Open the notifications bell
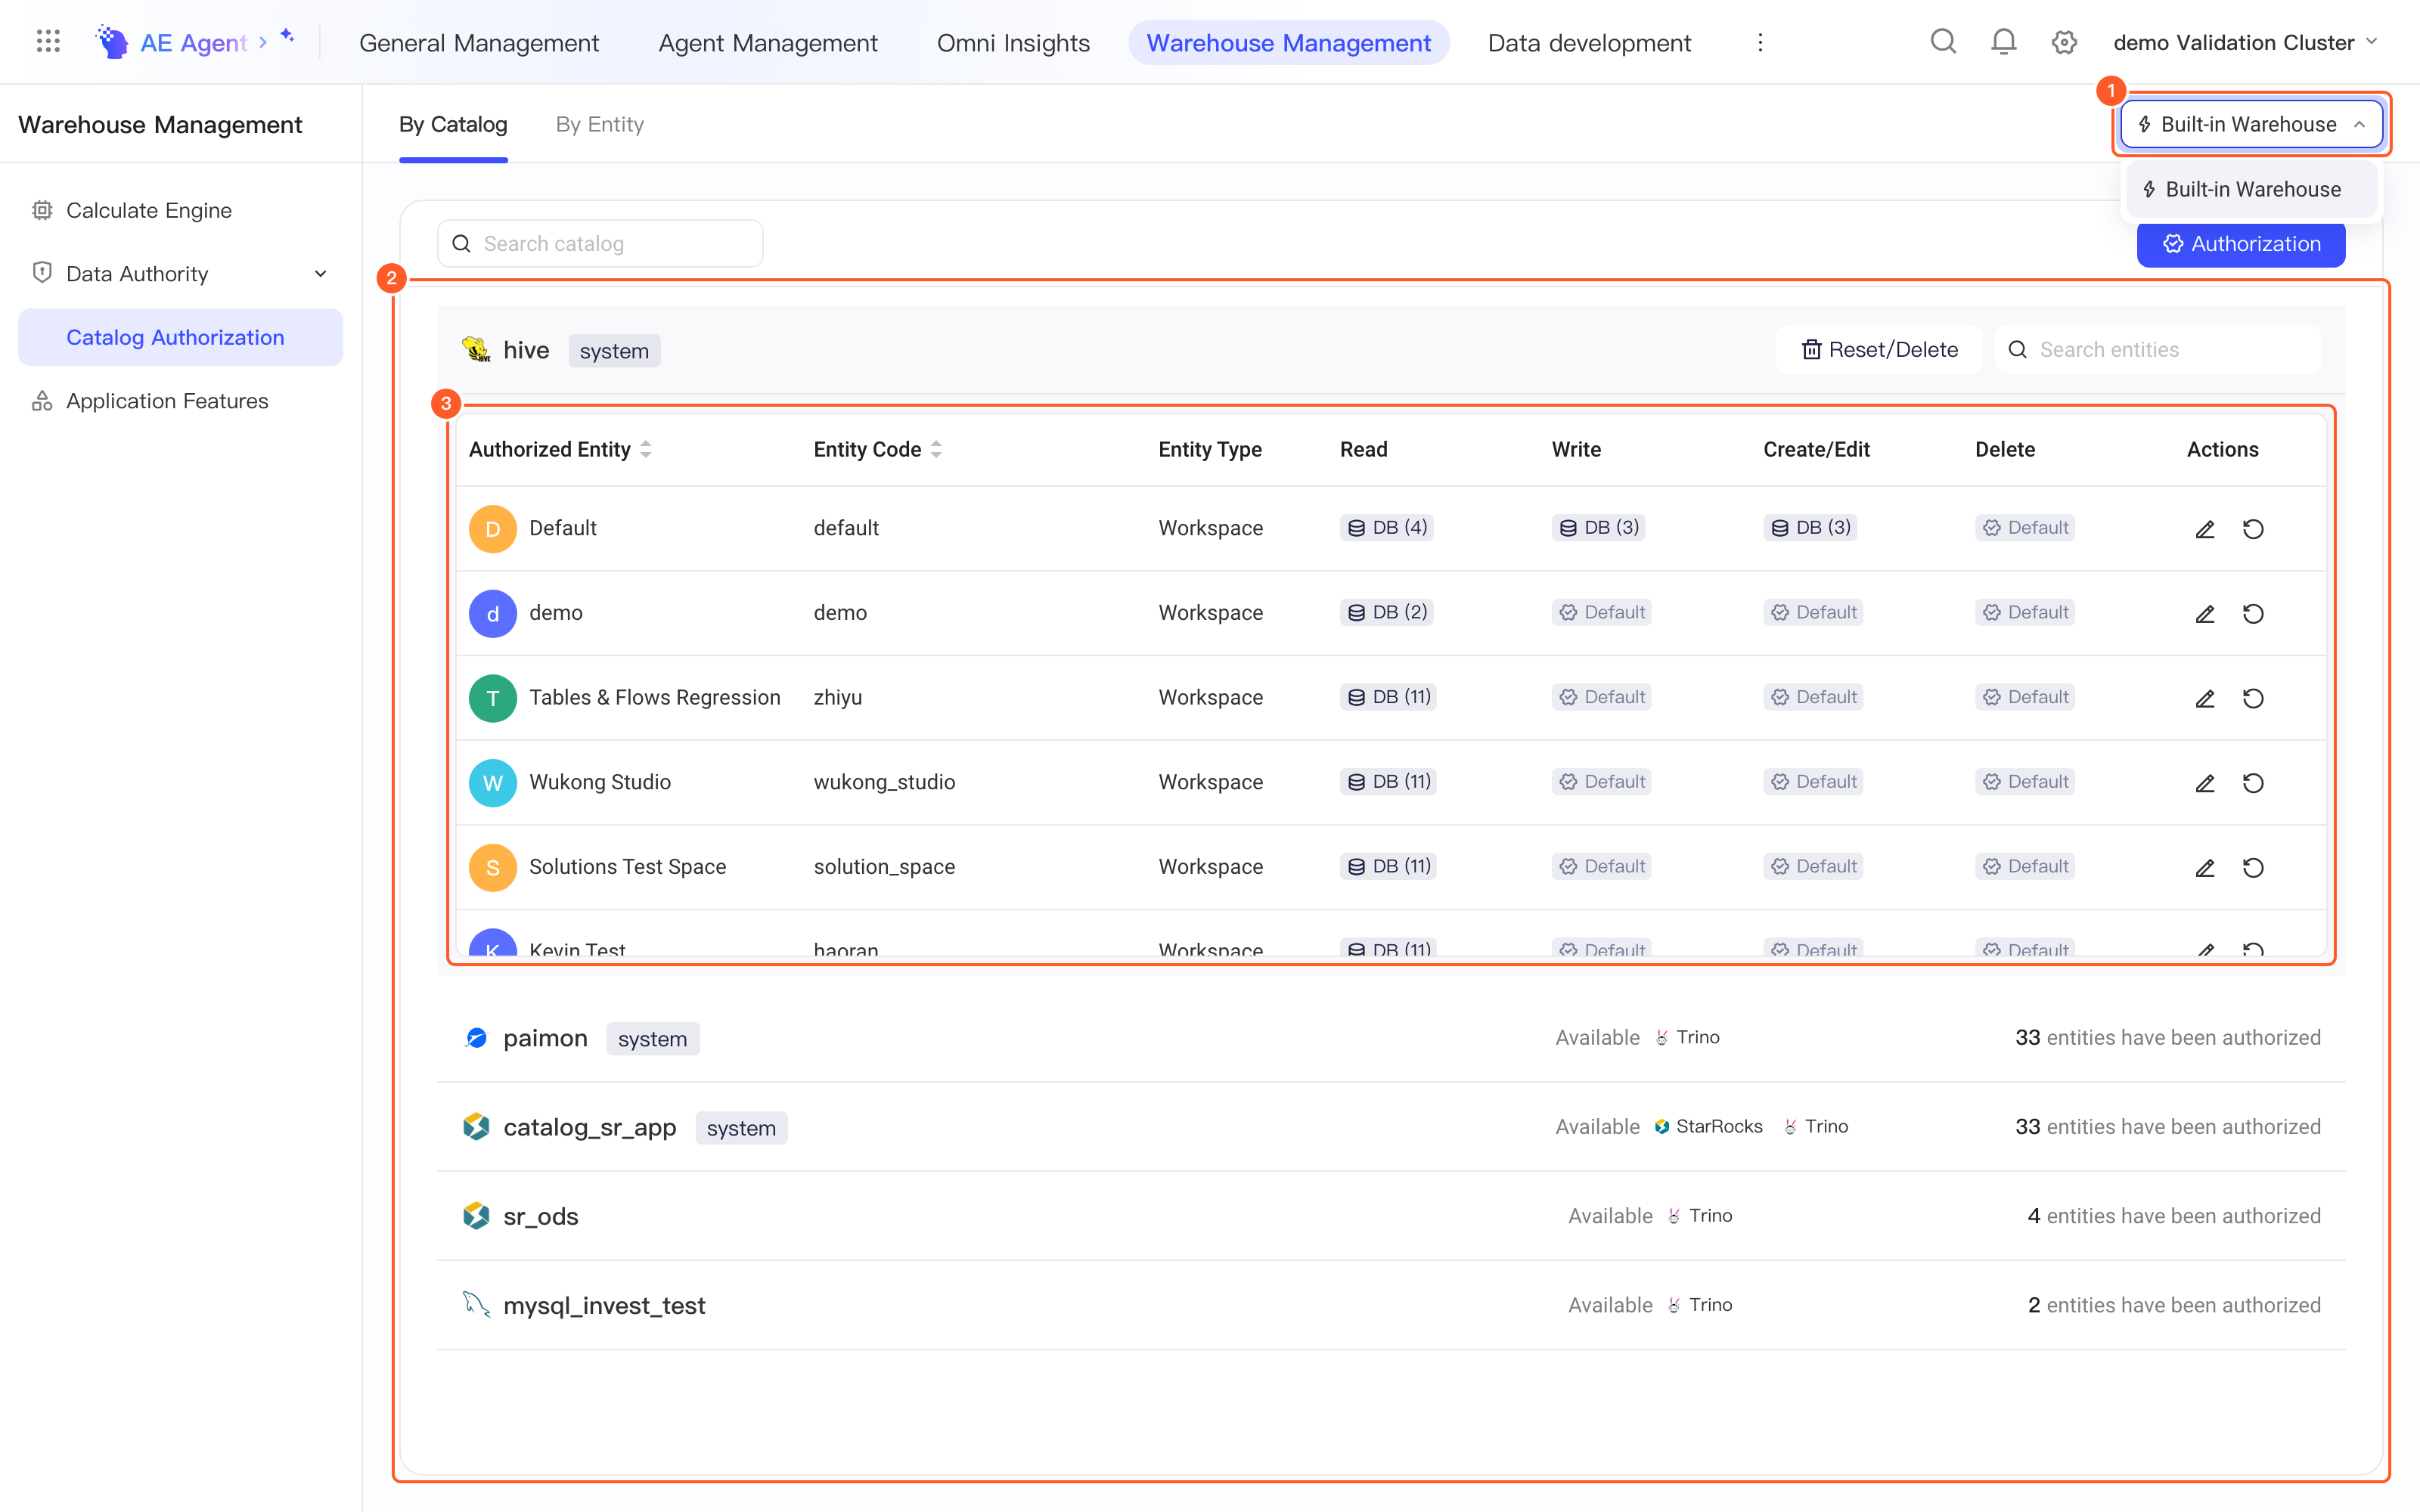2420x1512 pixels. [x=2003, y=42]
